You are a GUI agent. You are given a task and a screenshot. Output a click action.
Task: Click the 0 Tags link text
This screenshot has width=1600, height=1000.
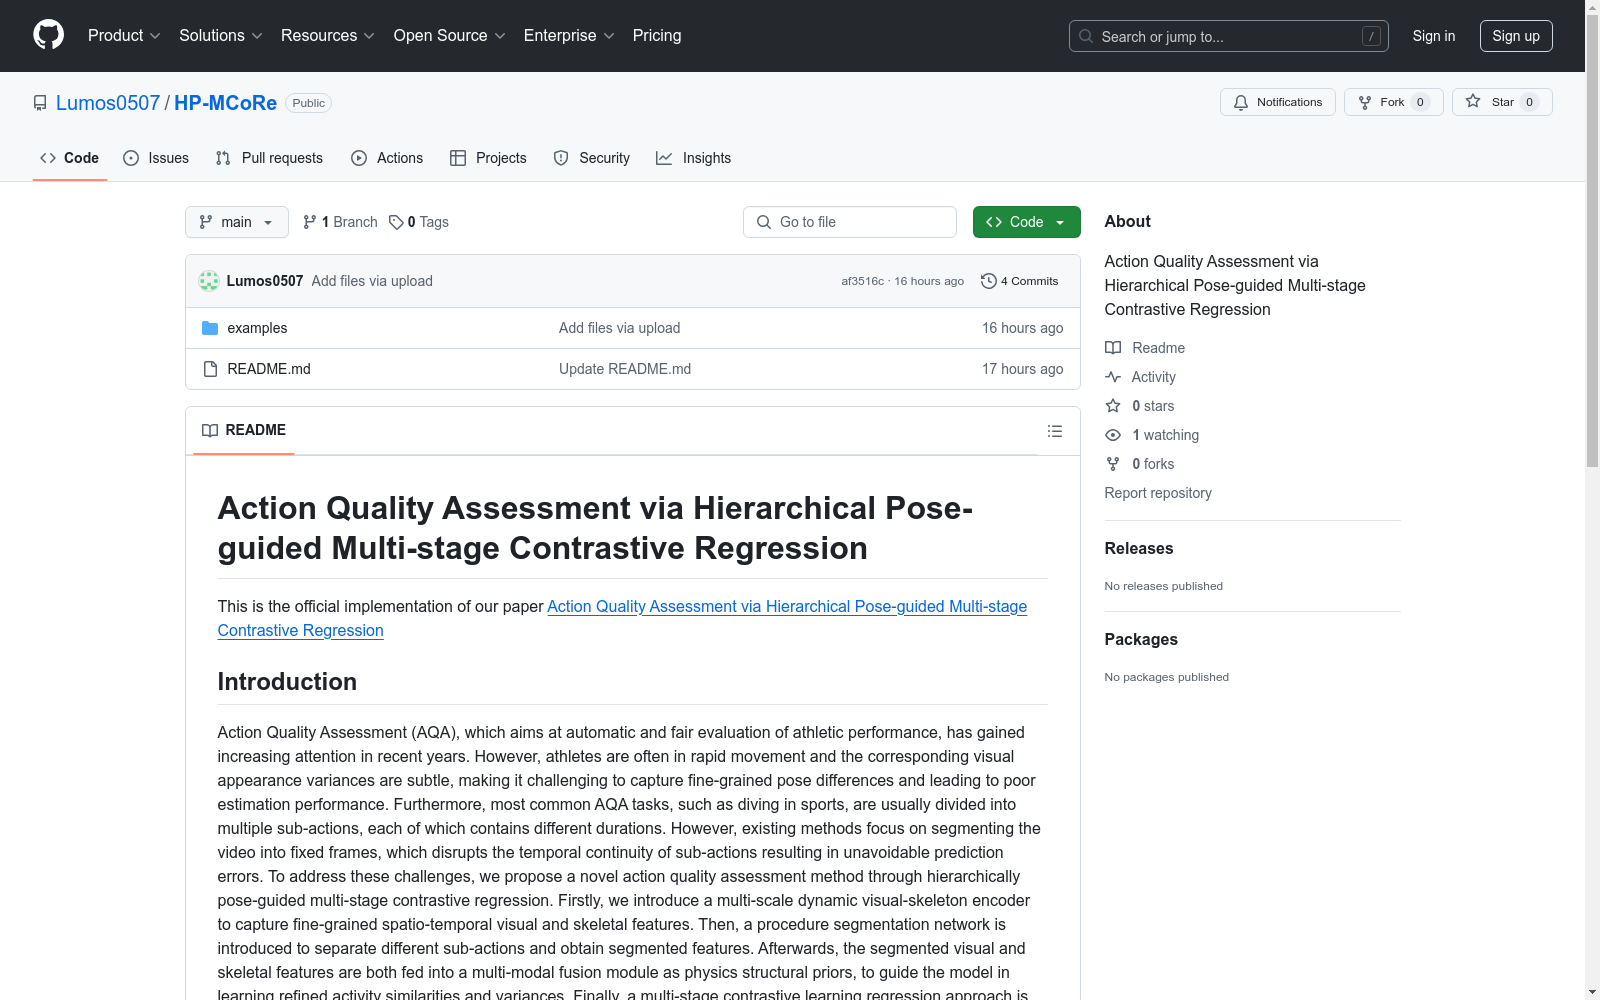tap(428, 222)
